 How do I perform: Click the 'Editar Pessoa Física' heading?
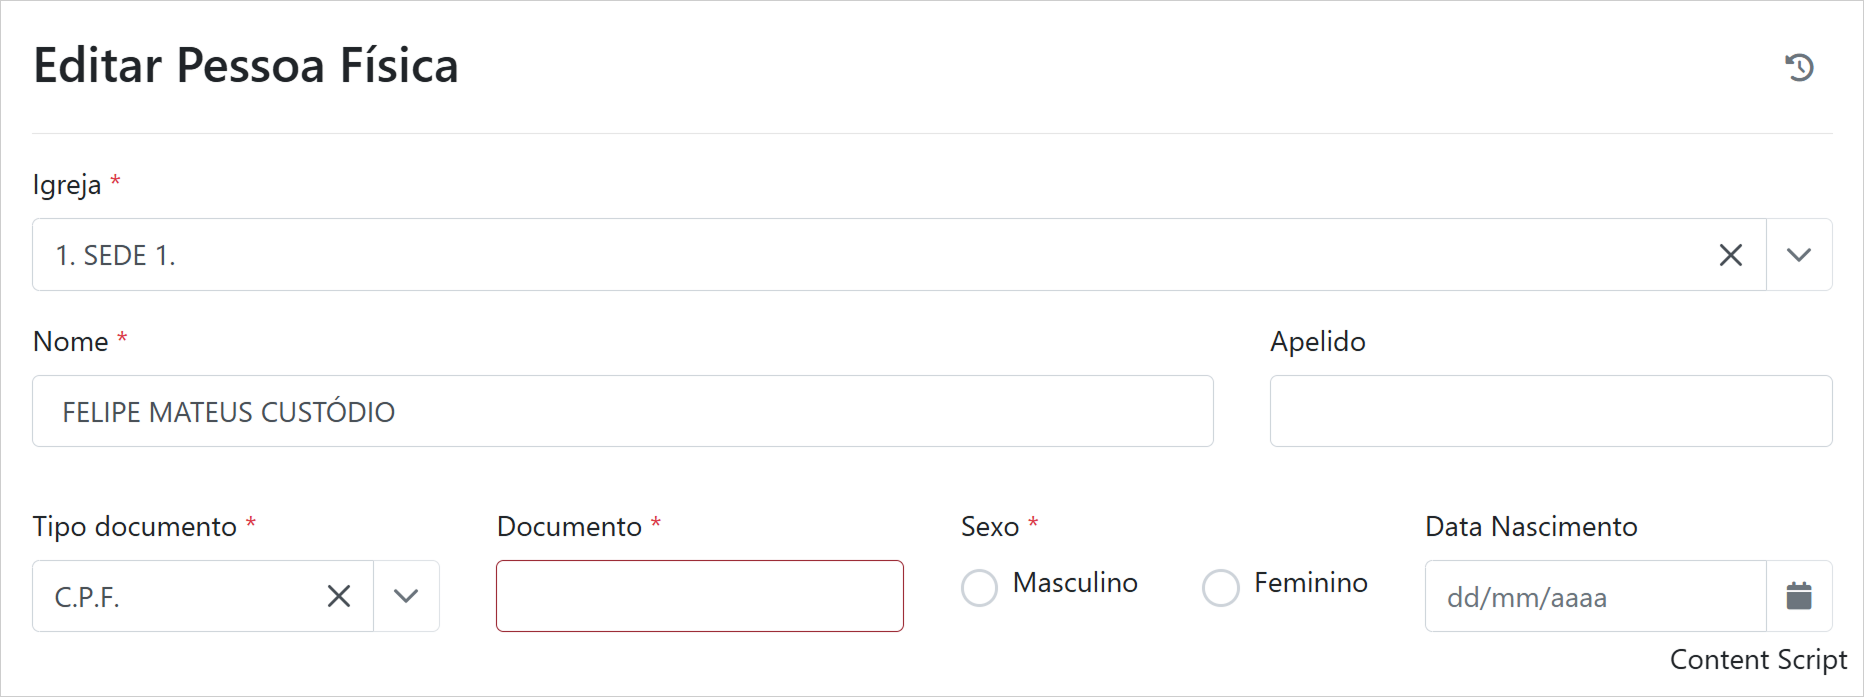point(246,66)
